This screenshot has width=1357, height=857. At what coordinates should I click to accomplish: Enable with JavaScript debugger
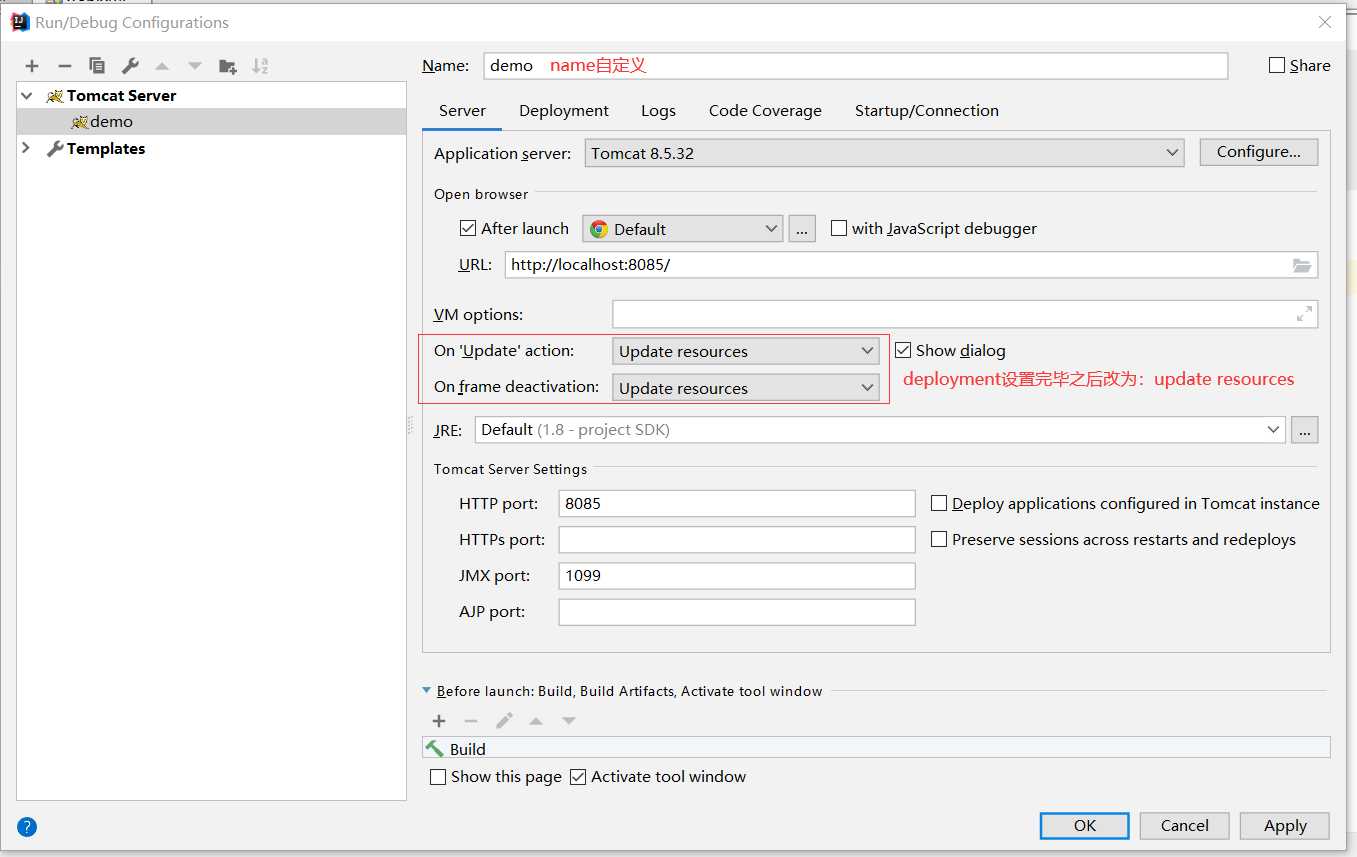pos(839,228)
